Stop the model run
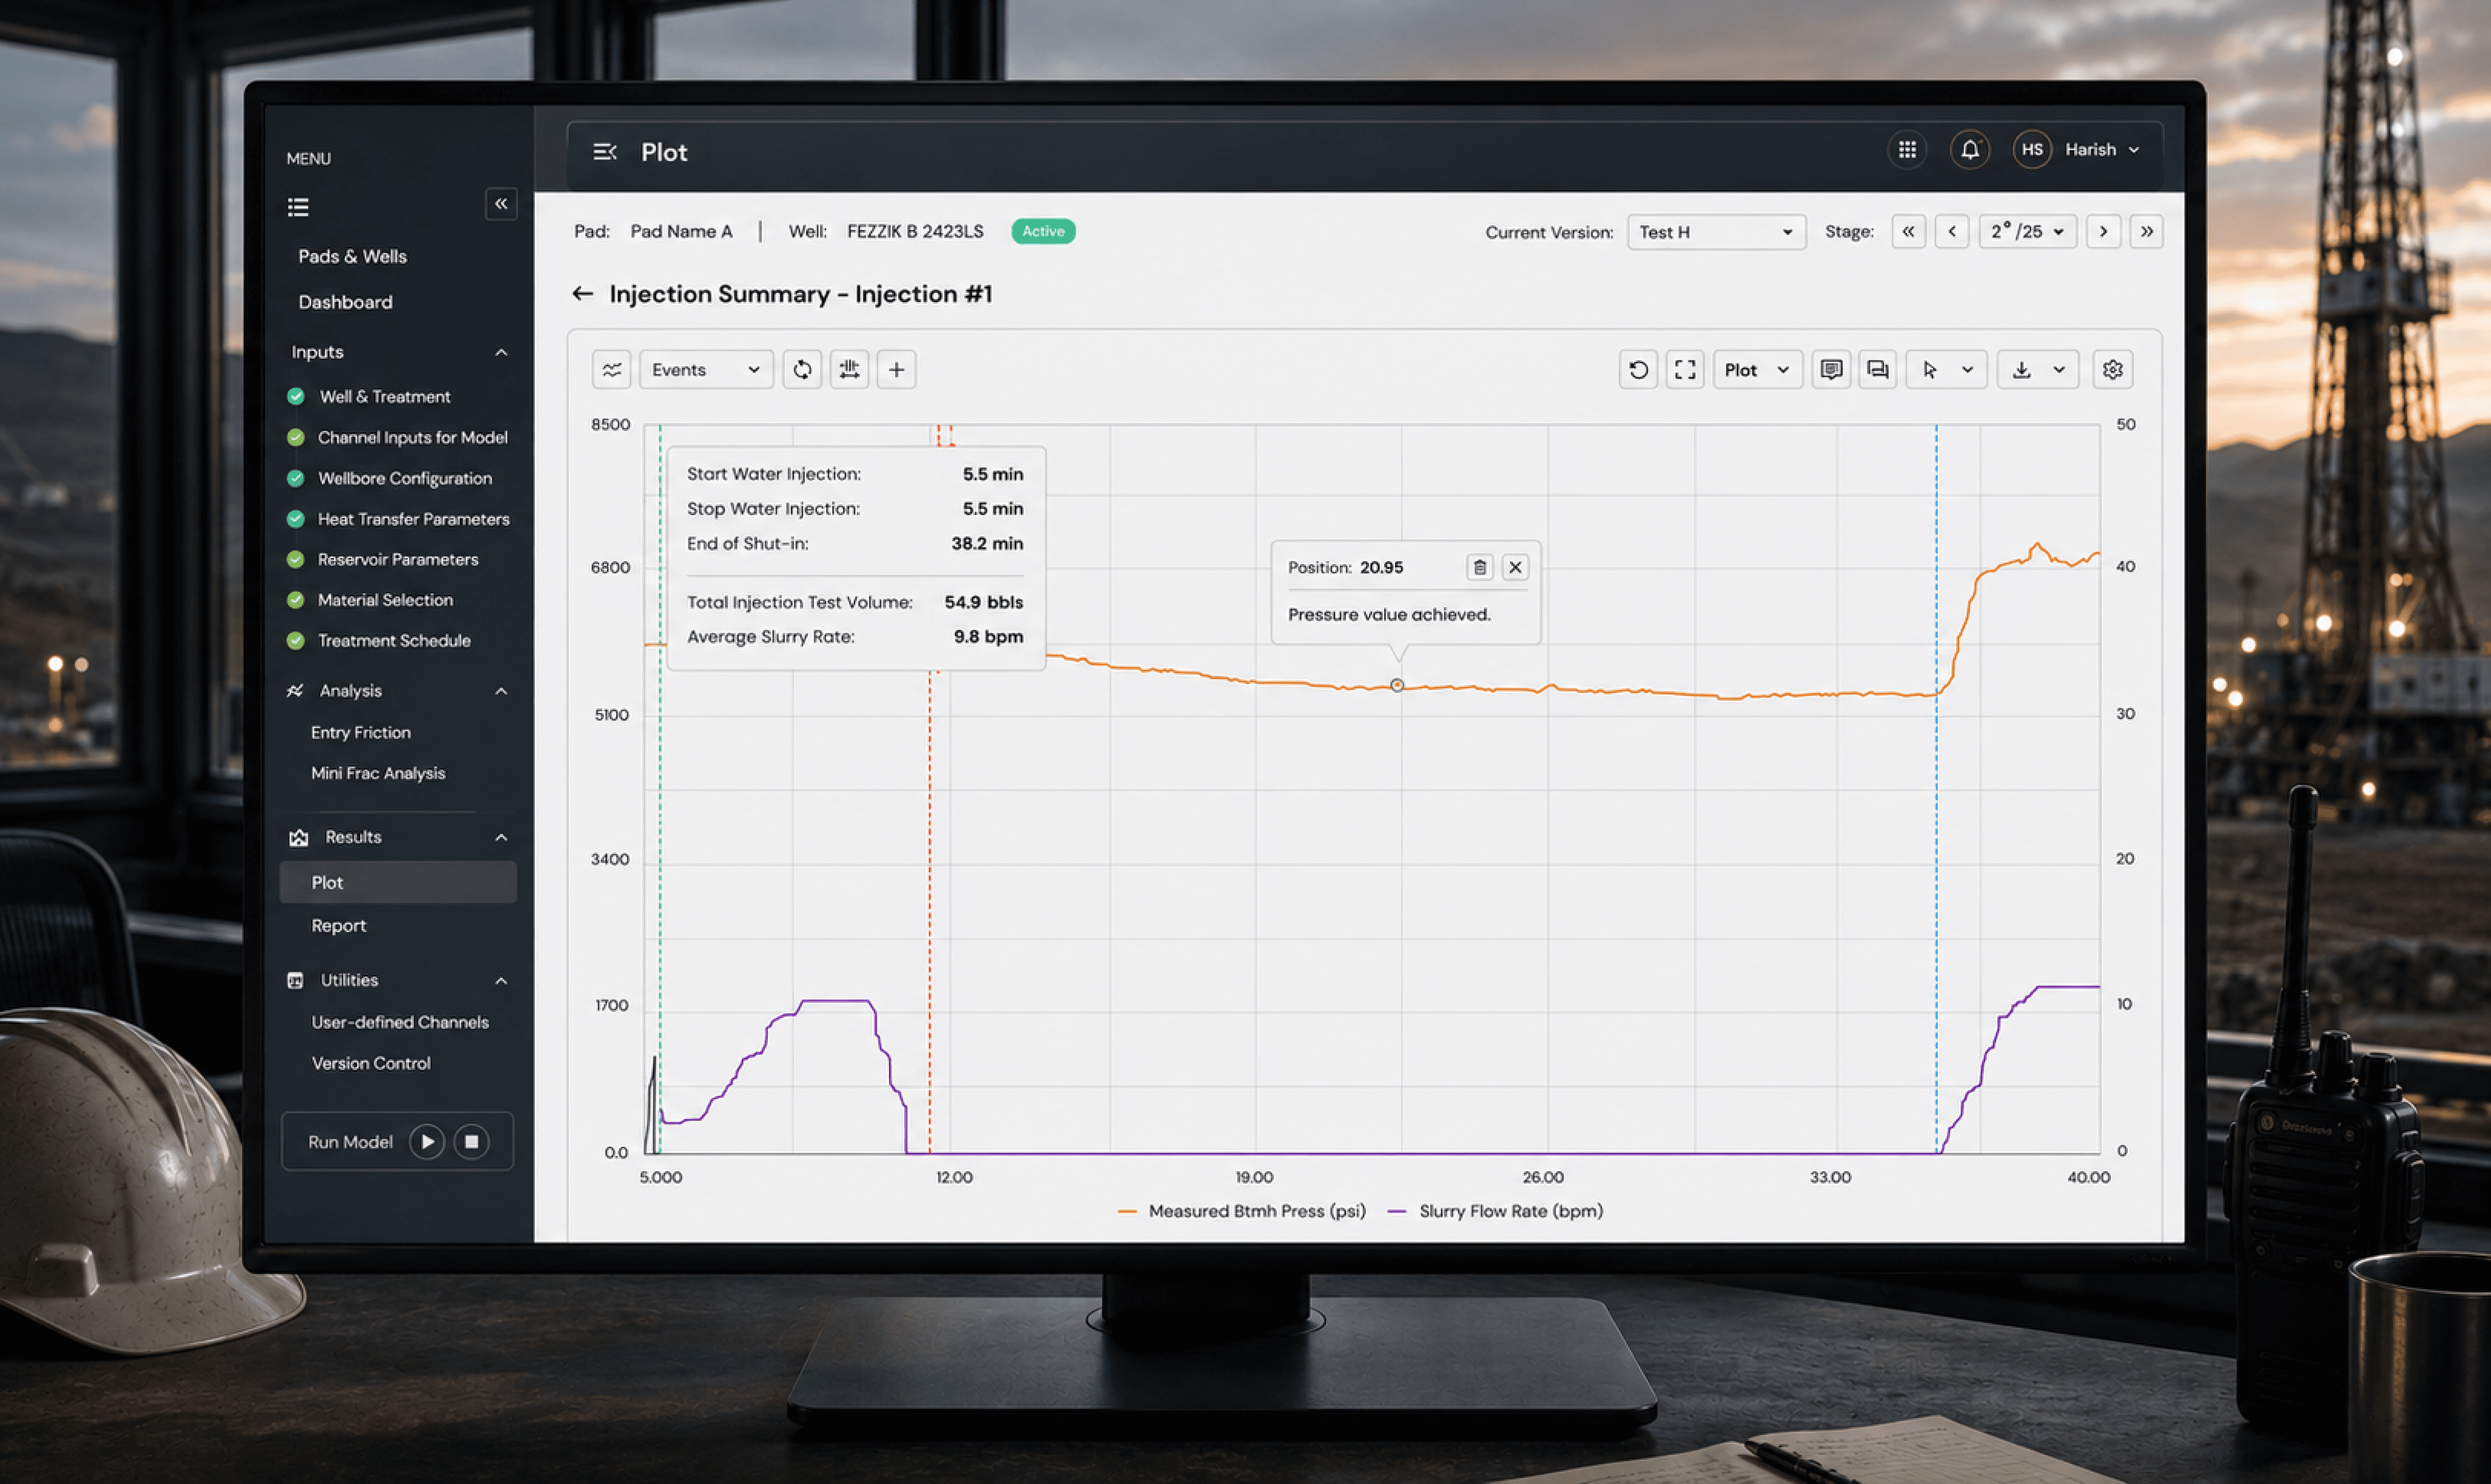Image resolution: width=2491 pixels, height=1484 pixels. (x=472, y=1142)
